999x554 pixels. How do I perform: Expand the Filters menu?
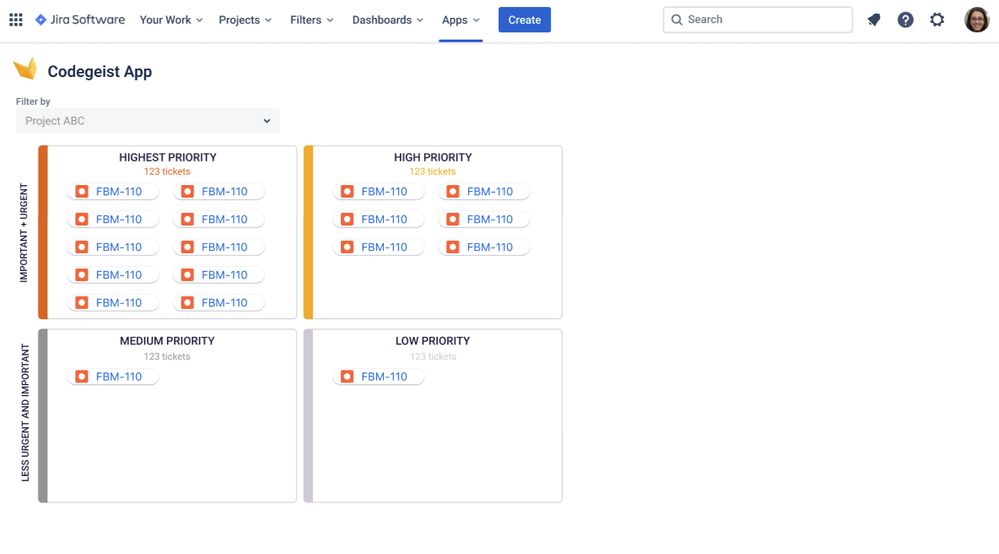click(x=312, y=20)
